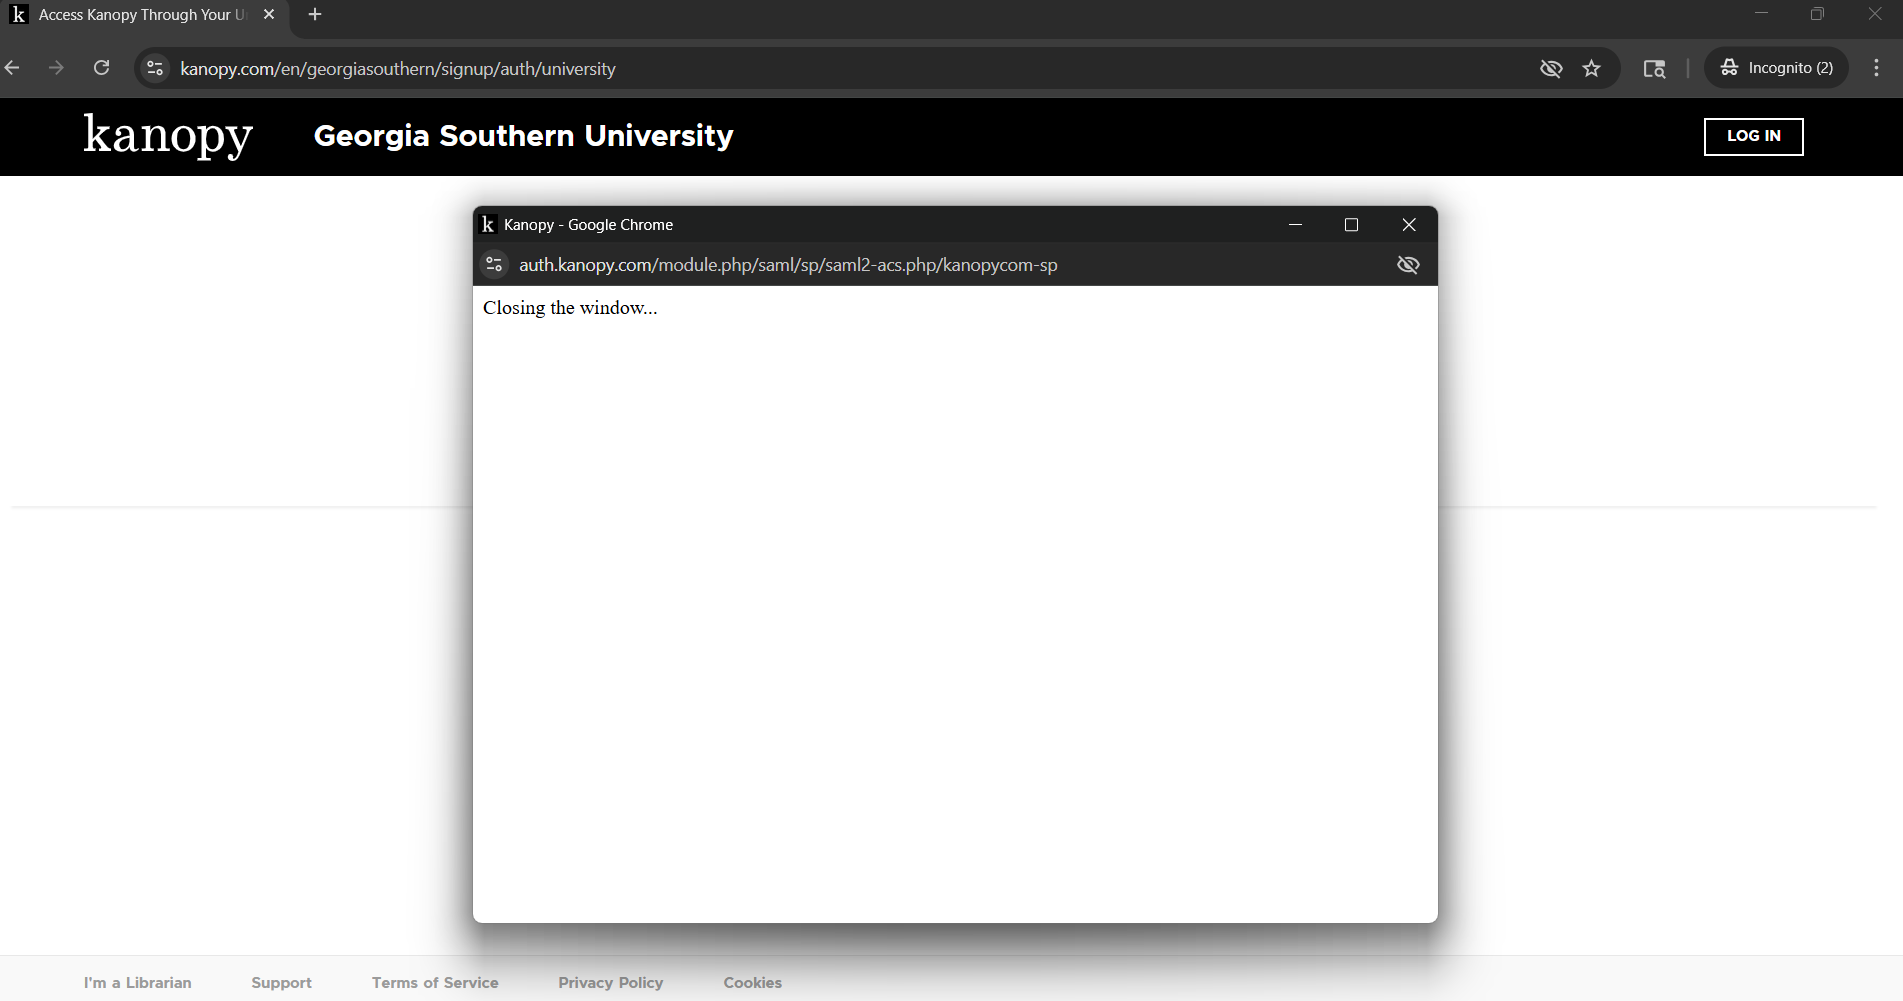Click the eye icon in popup address bar
This screenshot has height=1001, width=1903.
(x=1407, y=265)
